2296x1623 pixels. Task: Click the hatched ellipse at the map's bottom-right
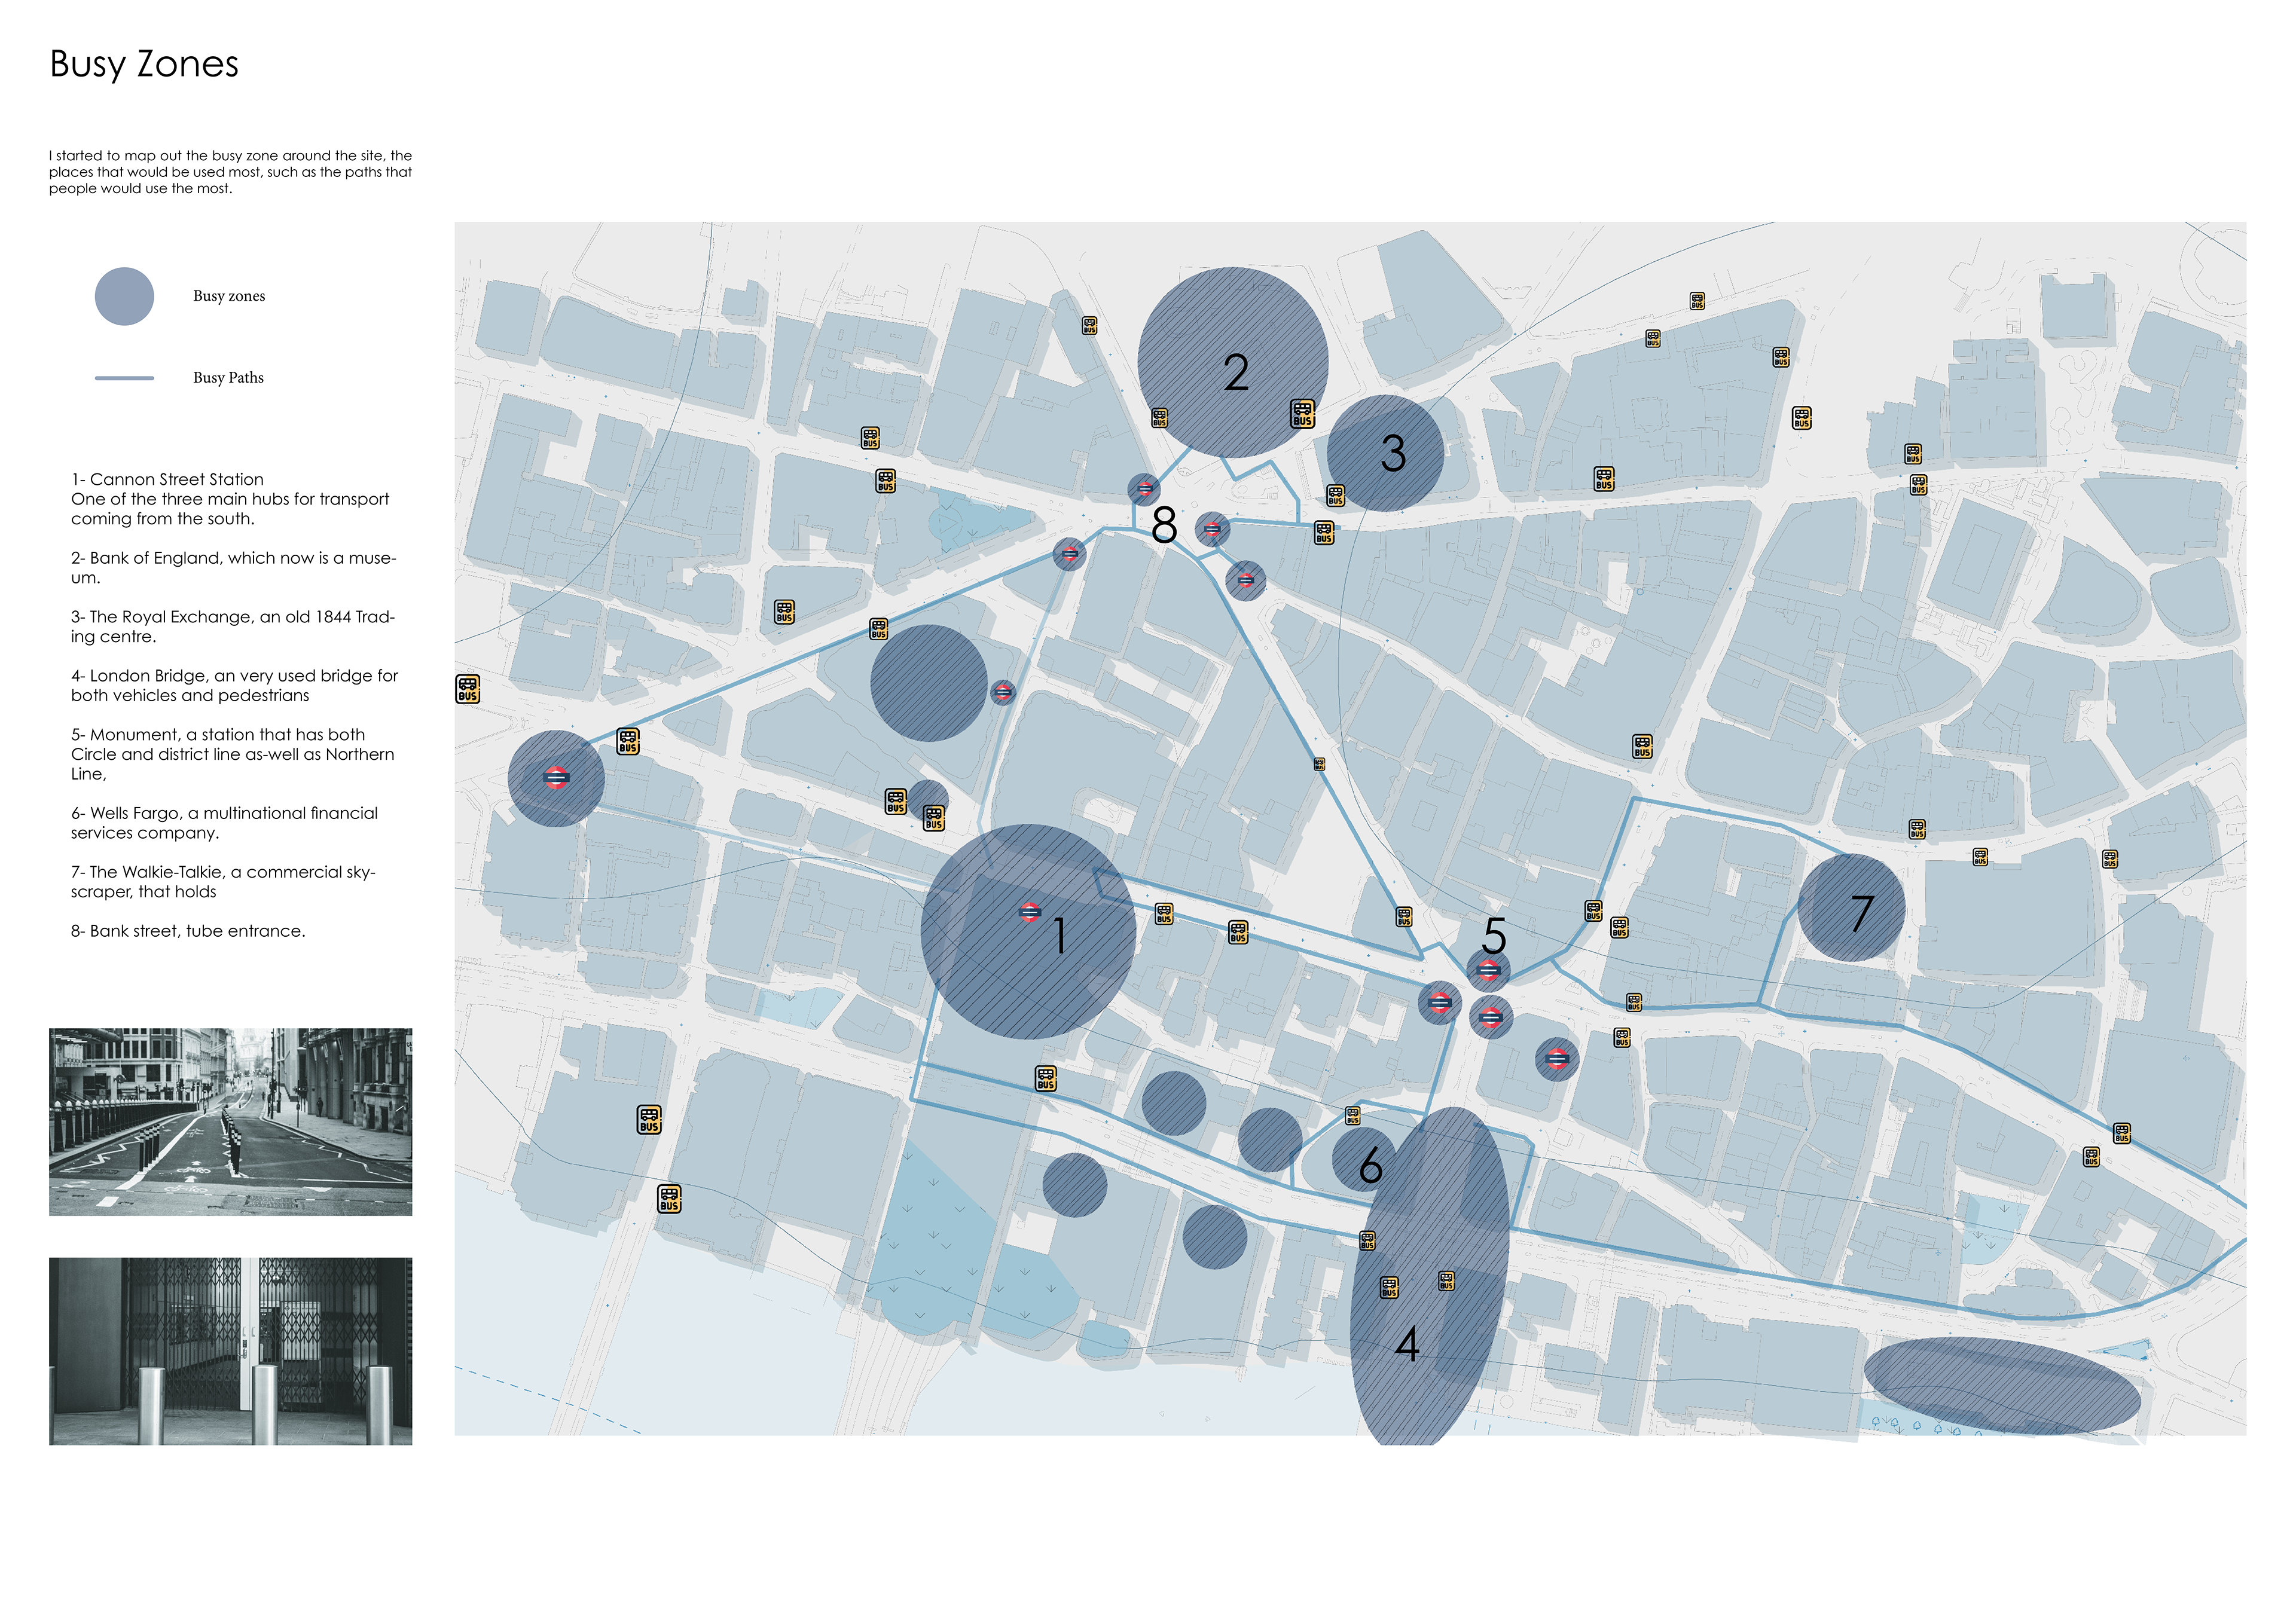coord(2001,1385)
